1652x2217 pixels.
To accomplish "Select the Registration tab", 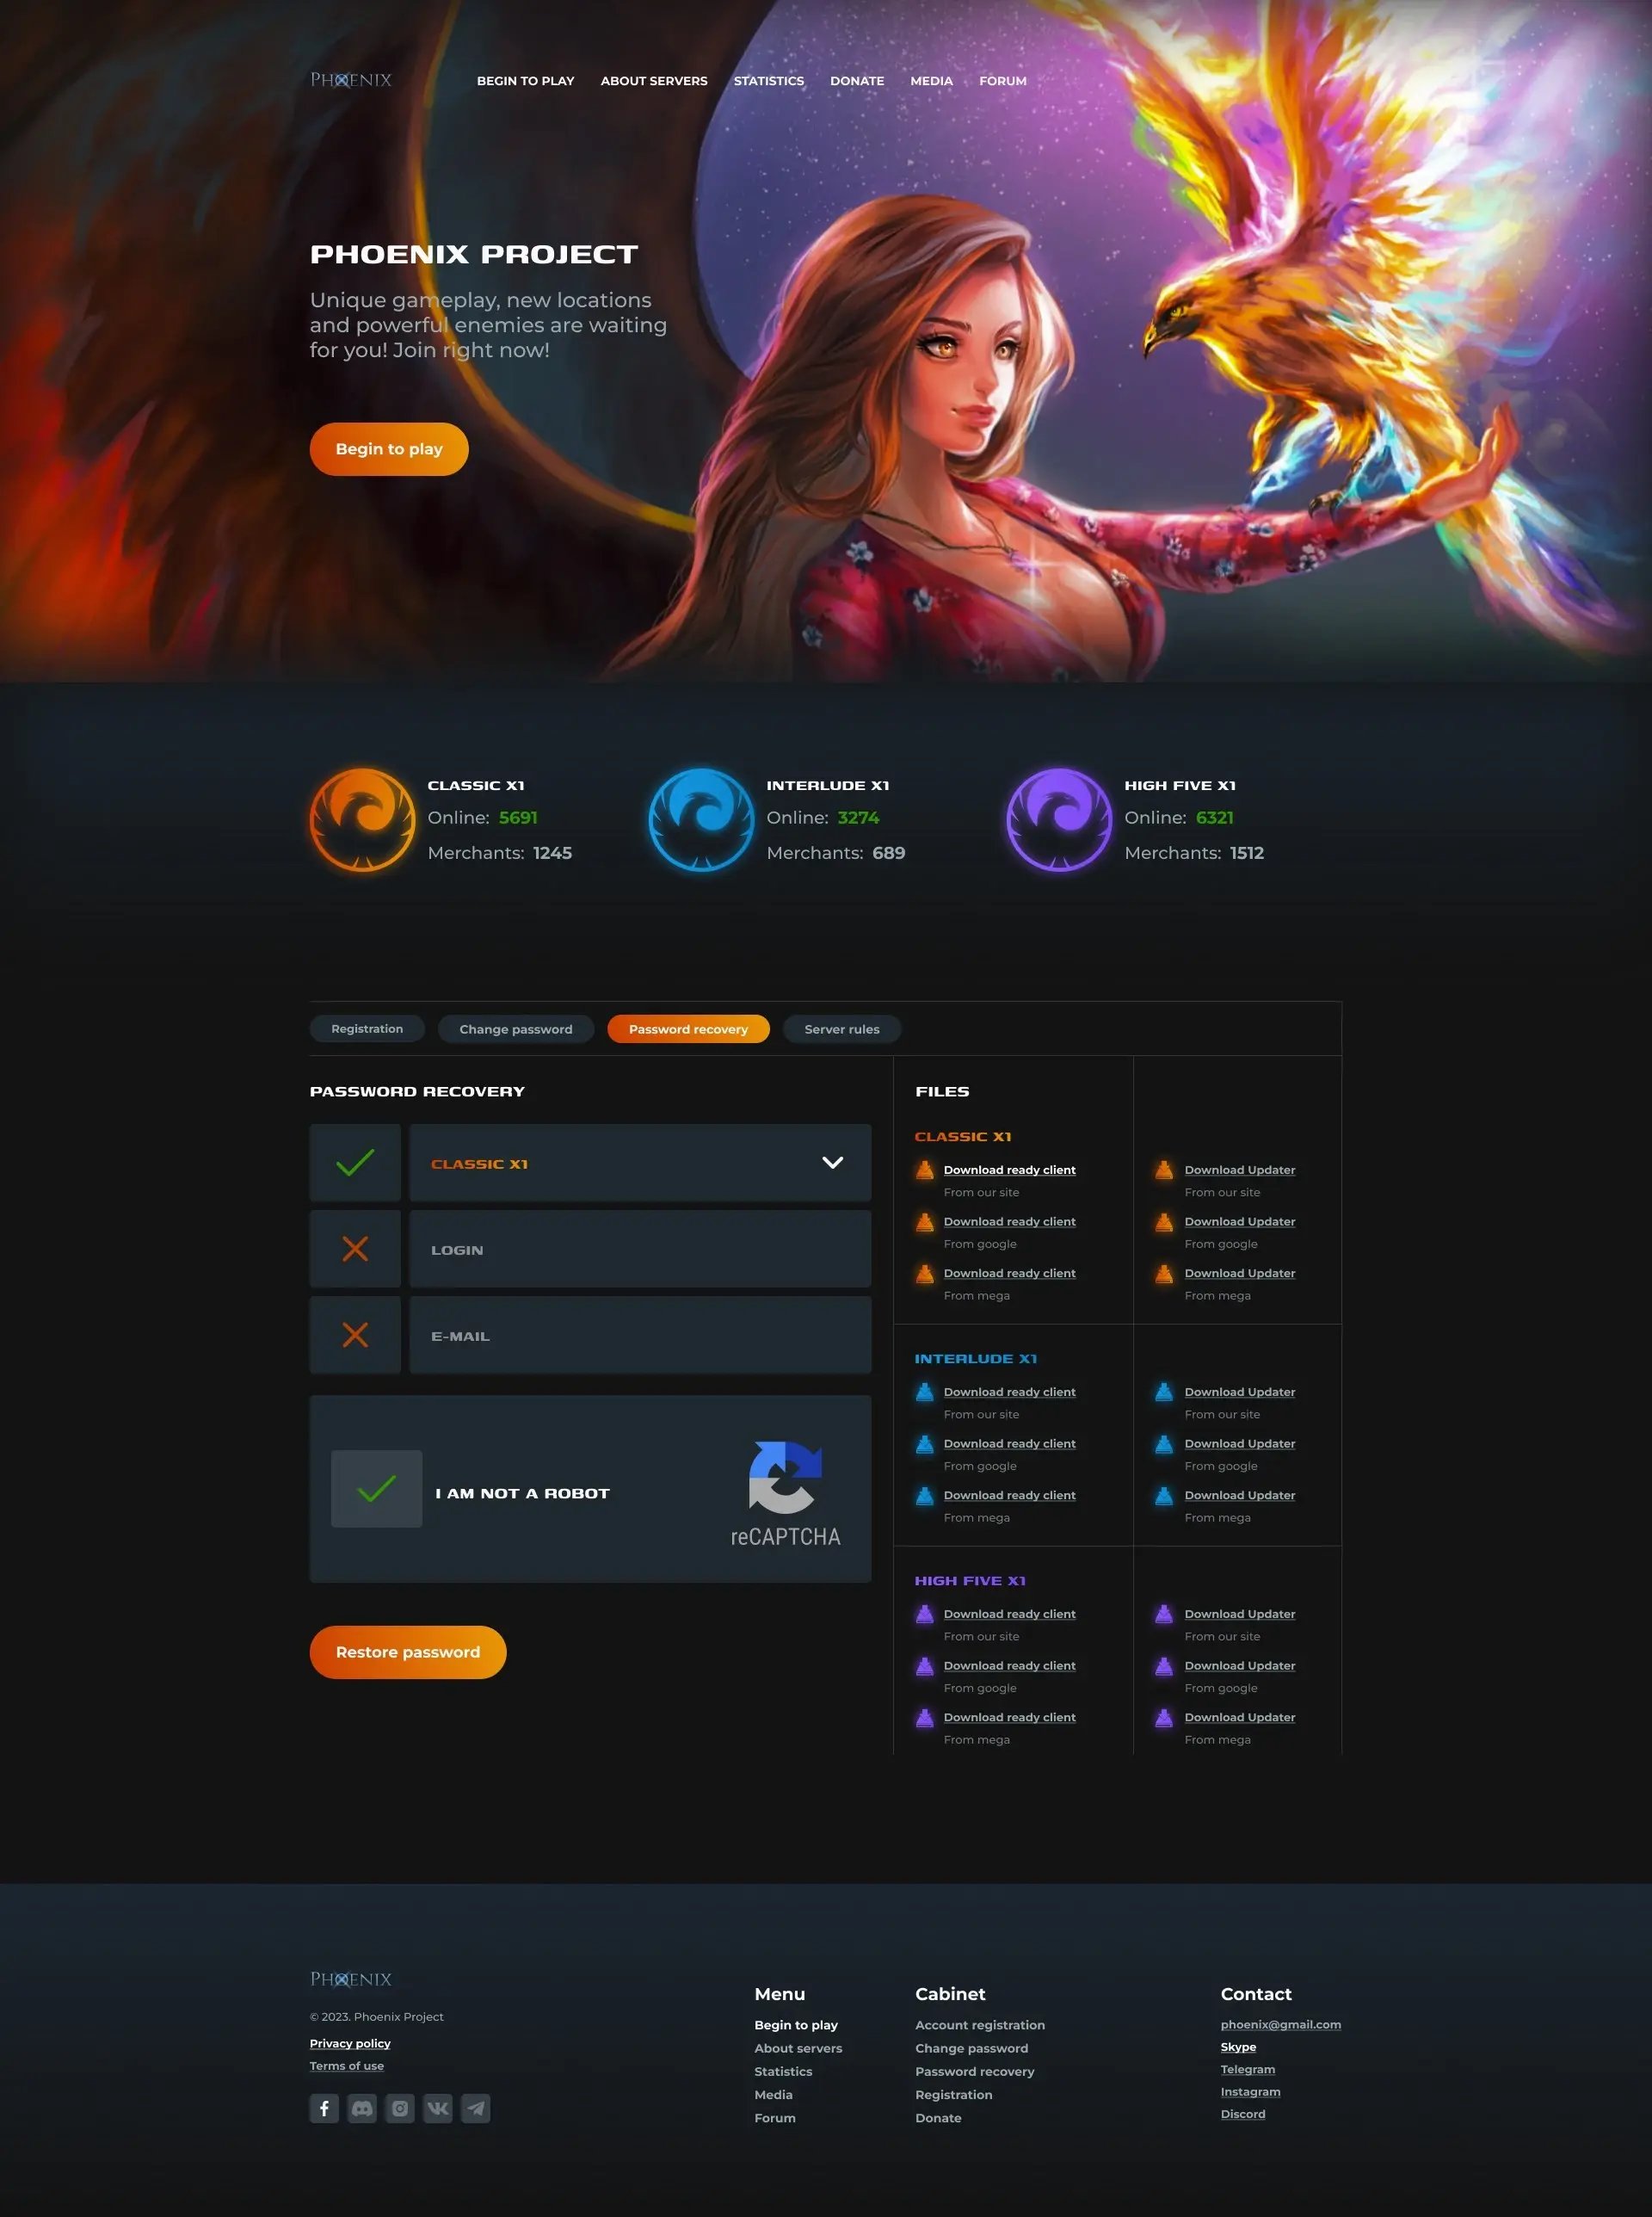I will click(367, 1029).
